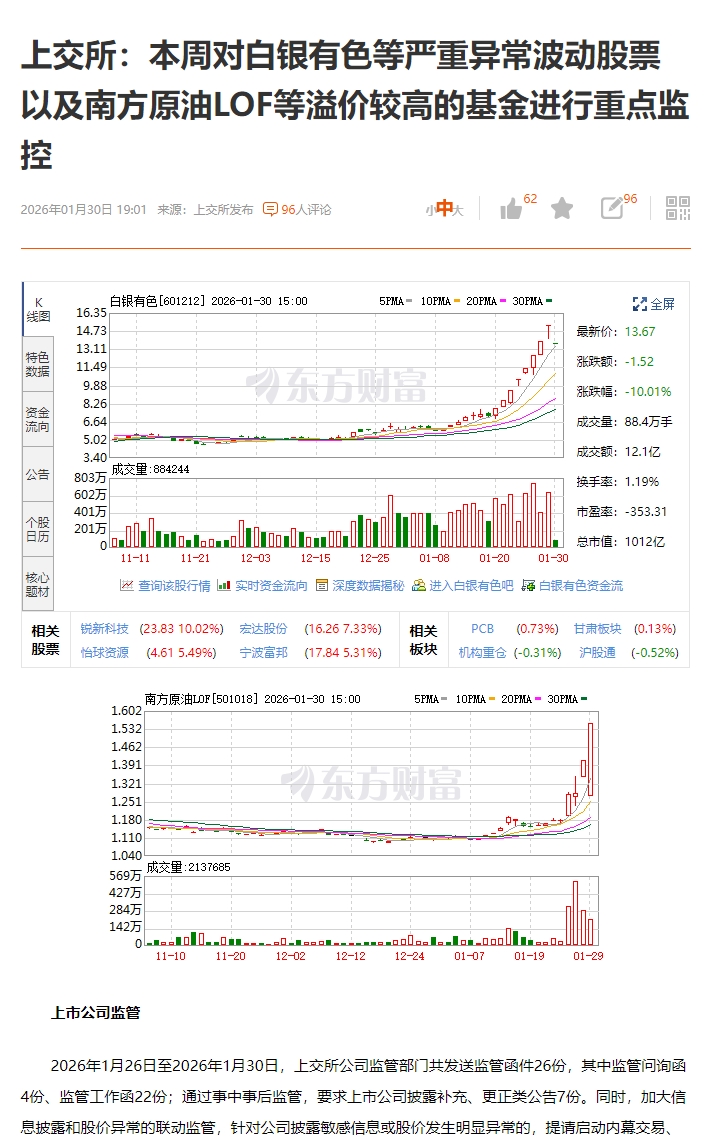Open related stock 宏达股份
Viewport: 704px width, 1137px height.
point(263,629)
